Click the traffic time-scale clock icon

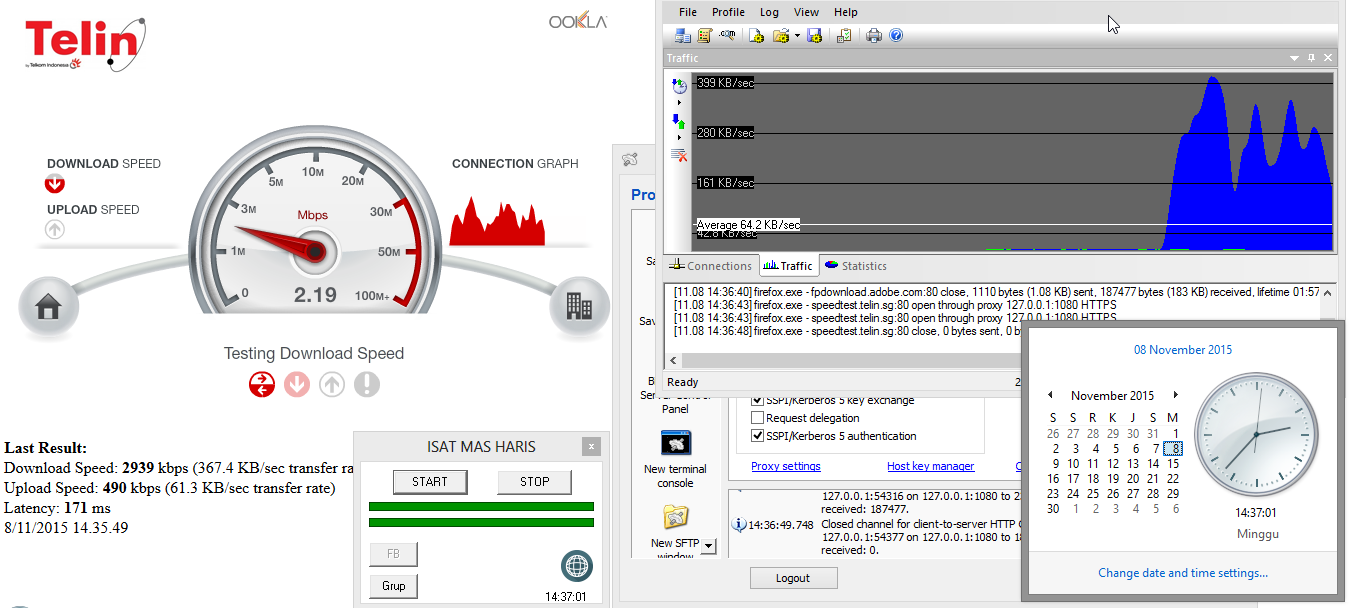coord(679,86)
